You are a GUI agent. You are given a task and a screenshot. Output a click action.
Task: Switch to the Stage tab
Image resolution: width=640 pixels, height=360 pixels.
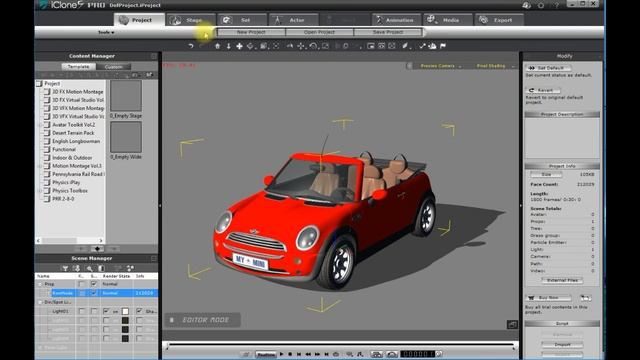191,20
